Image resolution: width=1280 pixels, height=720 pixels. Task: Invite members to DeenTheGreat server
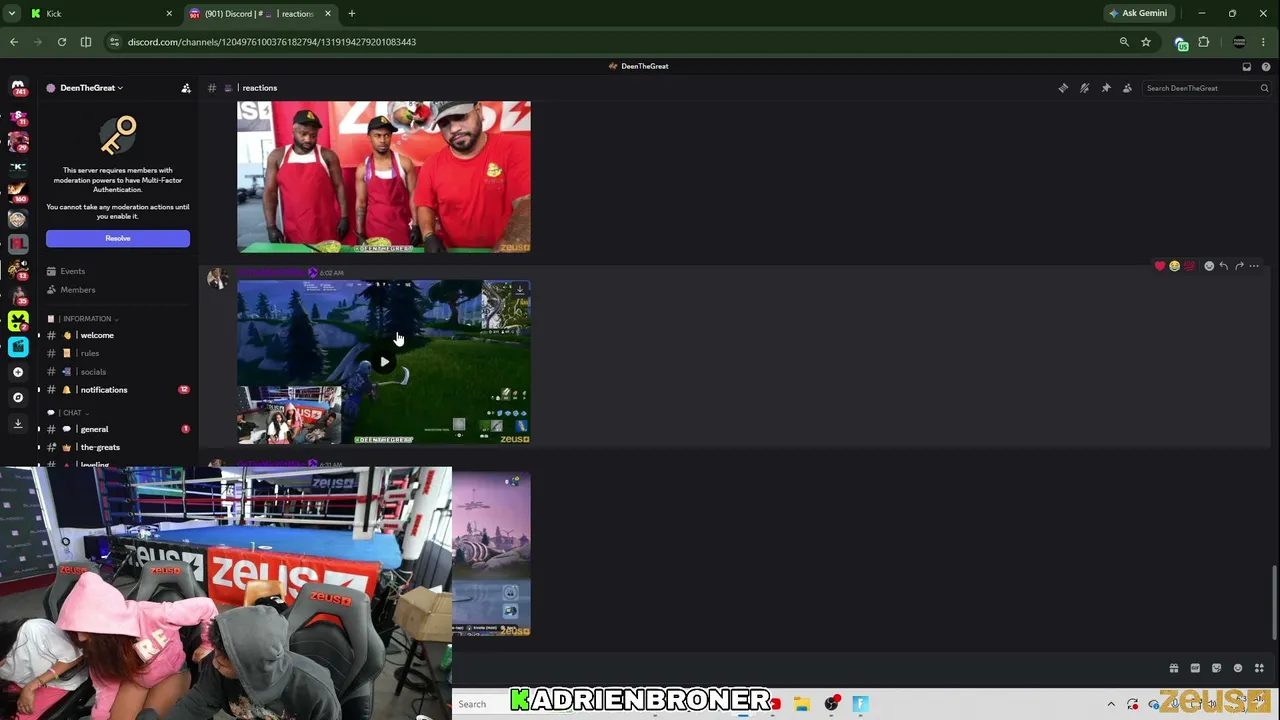coord(186,88)
